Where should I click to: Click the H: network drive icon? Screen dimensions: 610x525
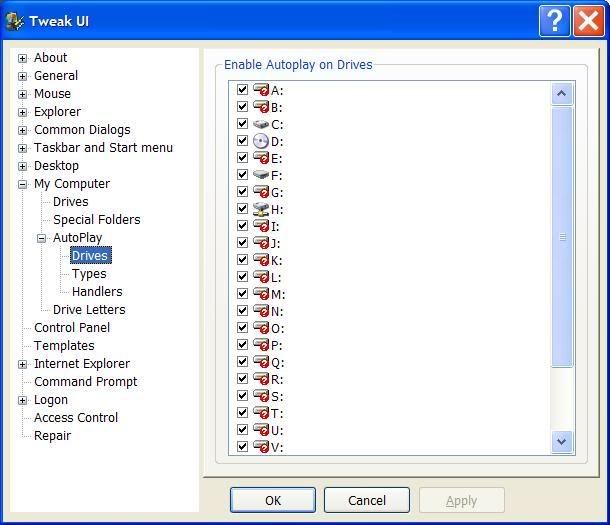tap(261, 209)
